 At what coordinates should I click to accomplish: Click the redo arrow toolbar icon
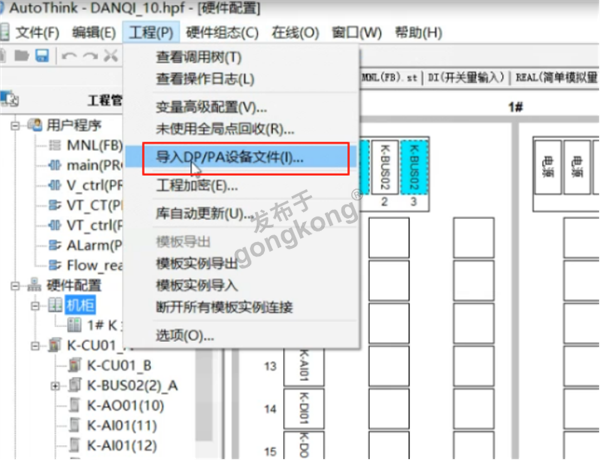[90, 56]
